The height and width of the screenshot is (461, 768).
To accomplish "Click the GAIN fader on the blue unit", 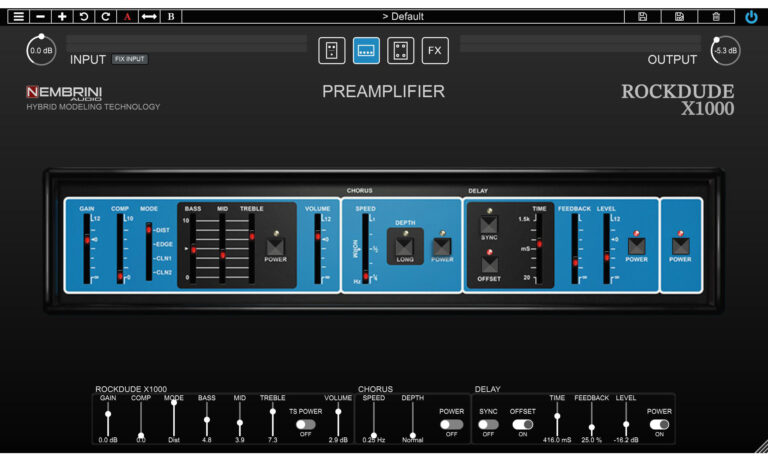I will point(87,249).
